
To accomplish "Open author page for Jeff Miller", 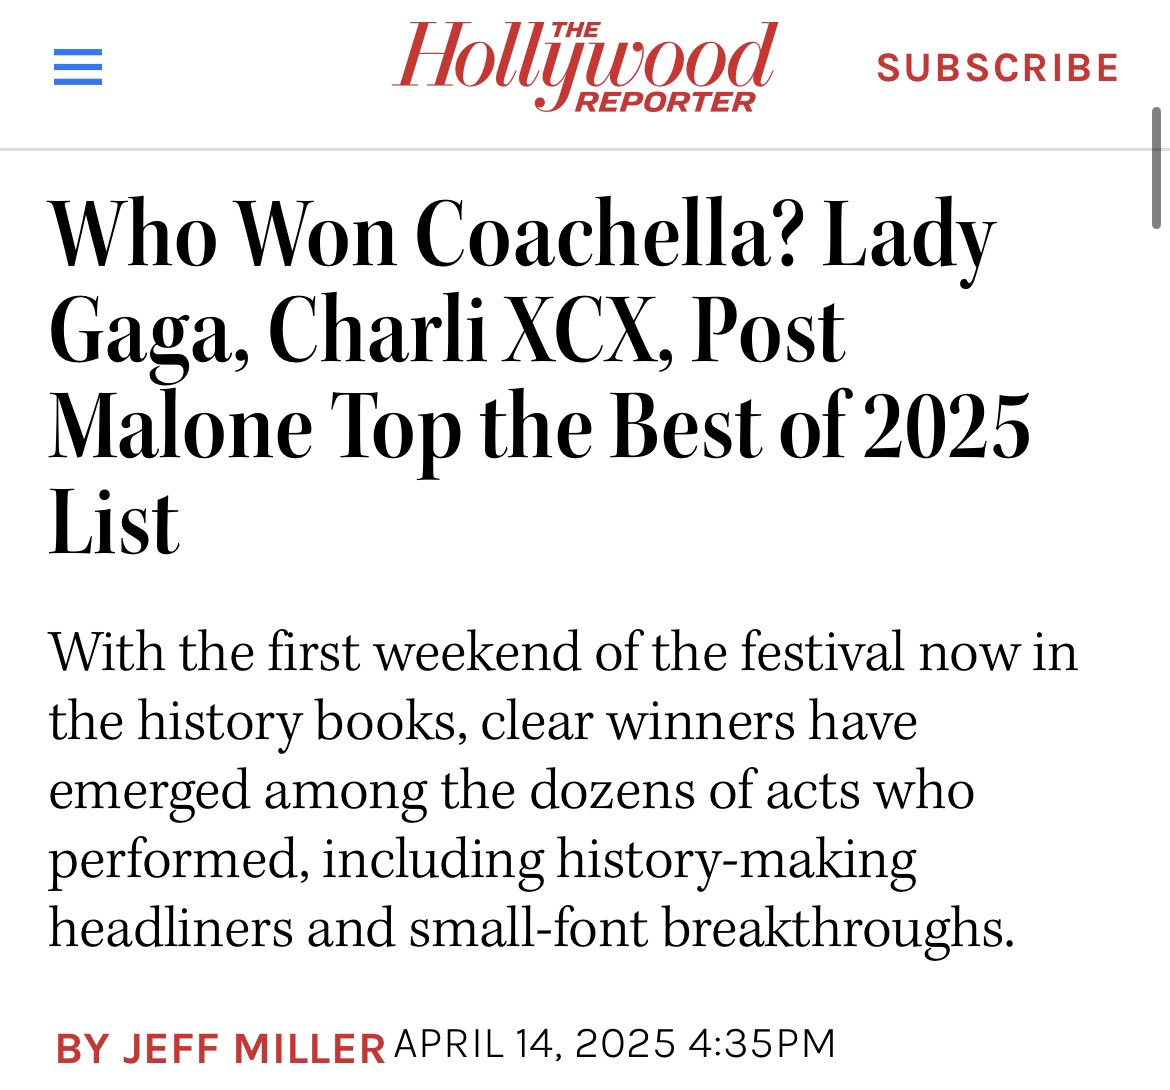I will pos(220,1048).
